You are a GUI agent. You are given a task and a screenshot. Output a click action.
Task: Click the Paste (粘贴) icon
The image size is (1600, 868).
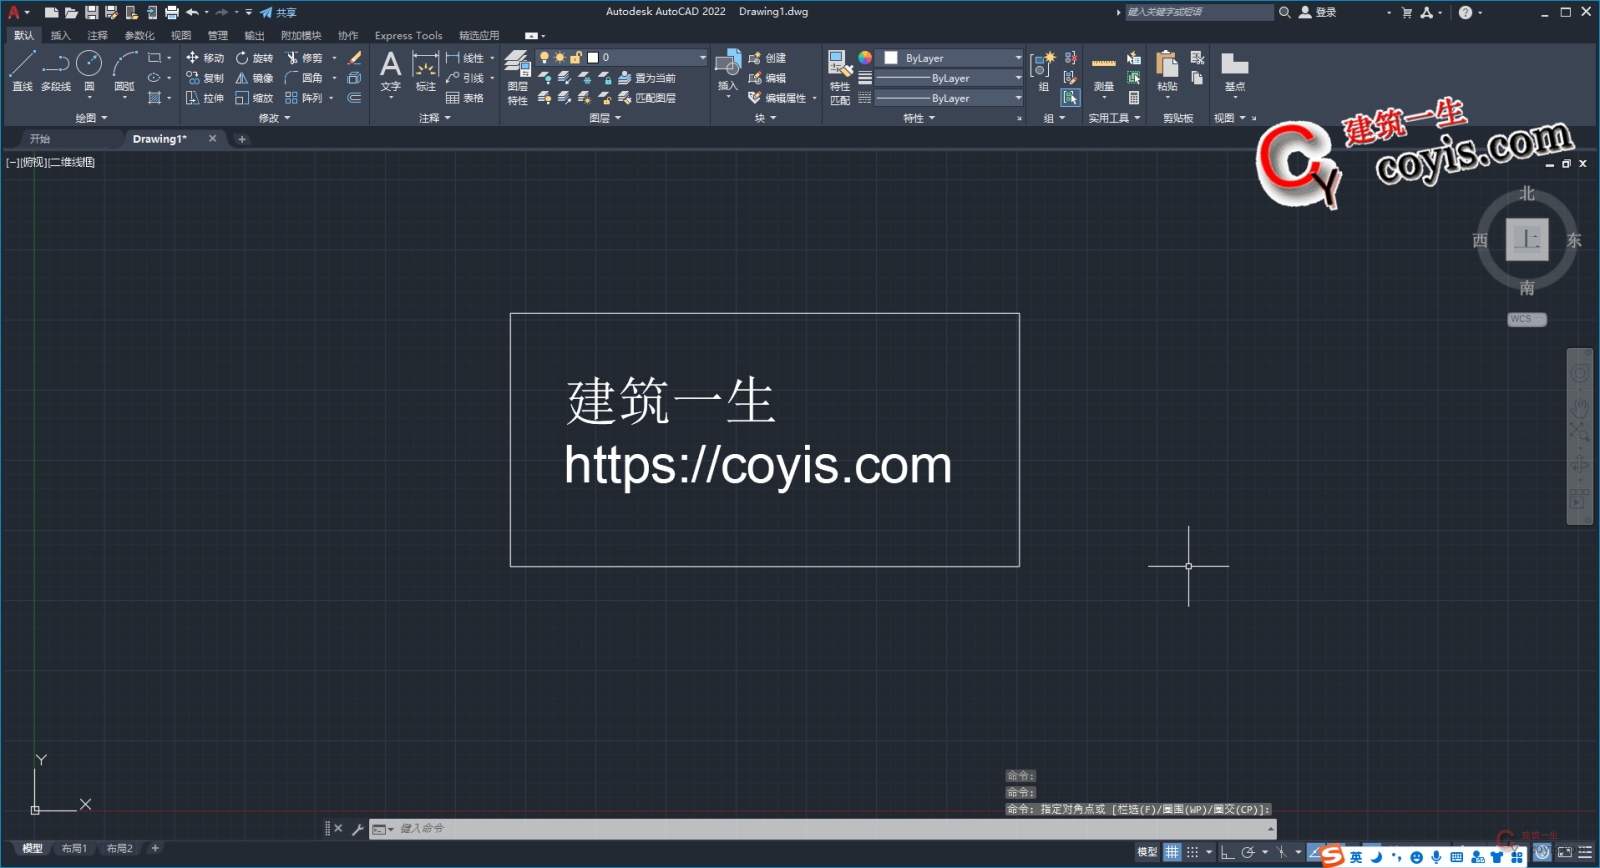[1167, 71]
